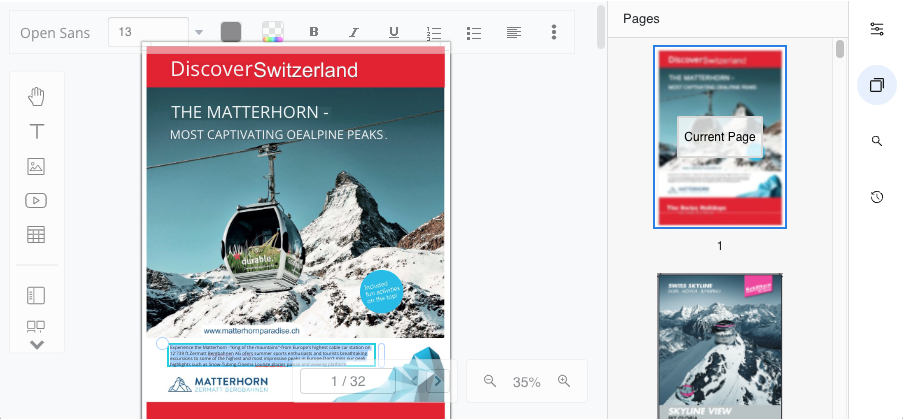Toggle underline formatting
Screen dimensions: 903x419
point(394,32)
